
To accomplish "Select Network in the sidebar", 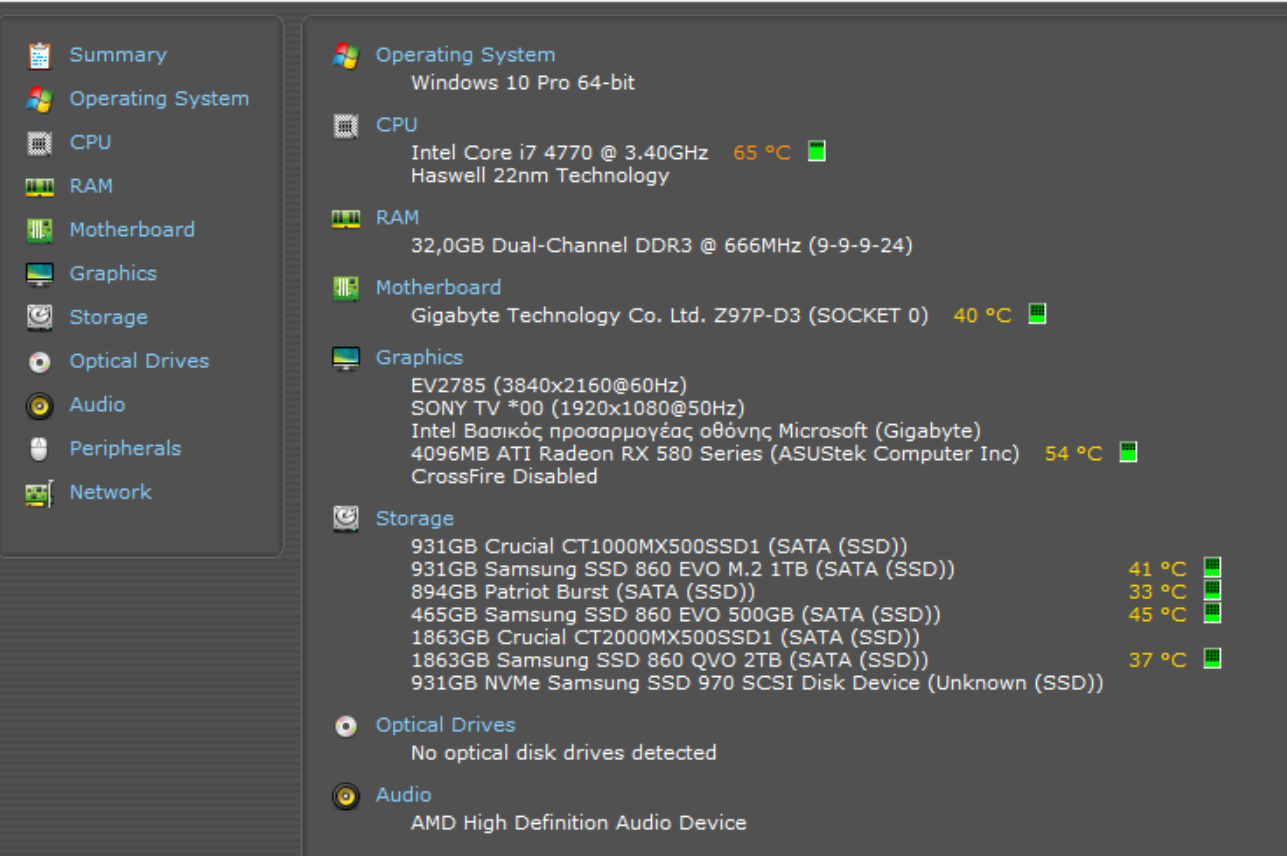I will tap(110, 492).
